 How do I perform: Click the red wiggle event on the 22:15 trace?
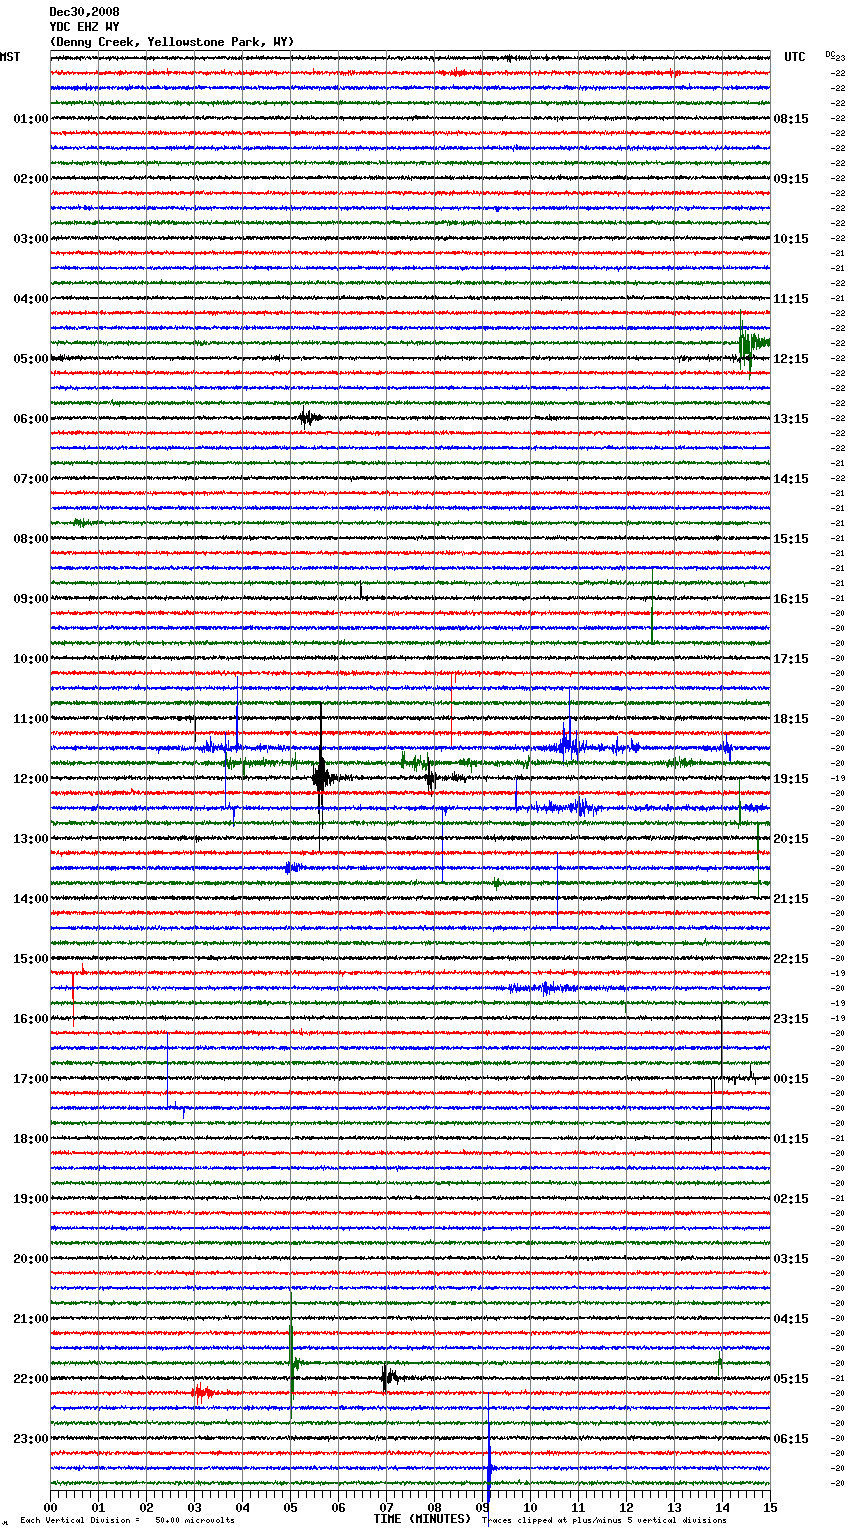click(202, 1392)
